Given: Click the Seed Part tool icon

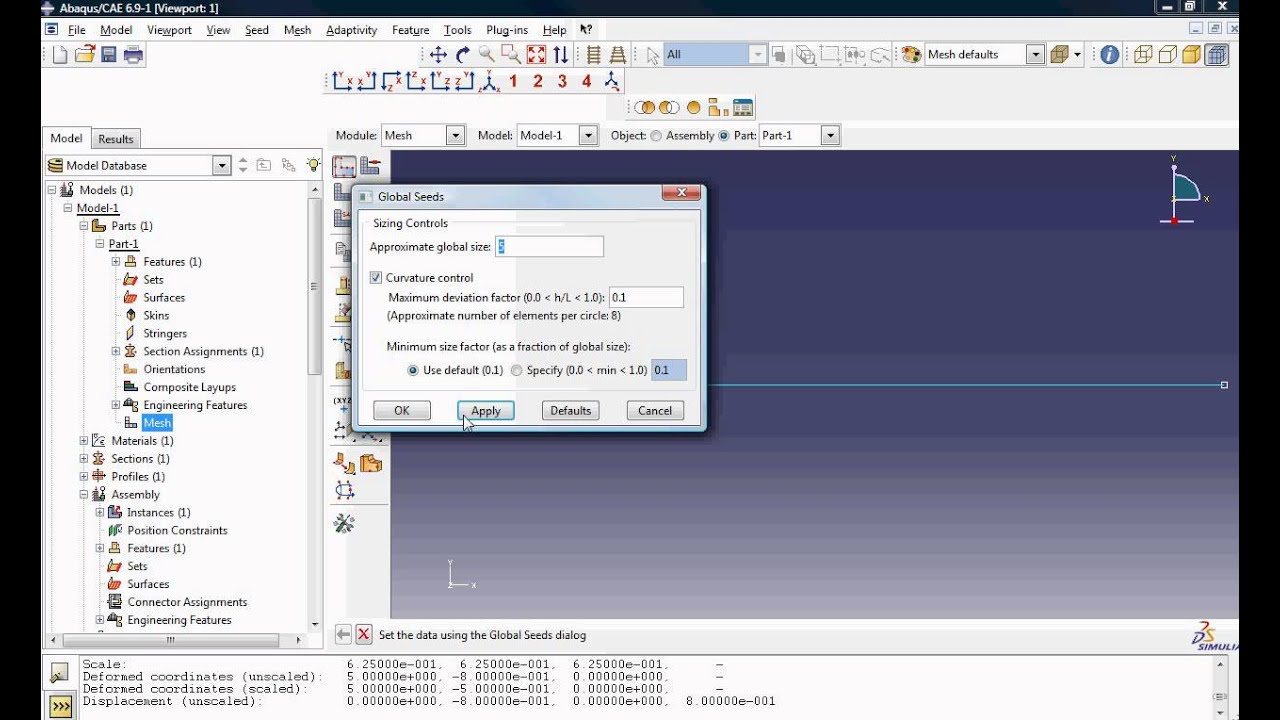Looking at the screenshot, I should (344, 167).
